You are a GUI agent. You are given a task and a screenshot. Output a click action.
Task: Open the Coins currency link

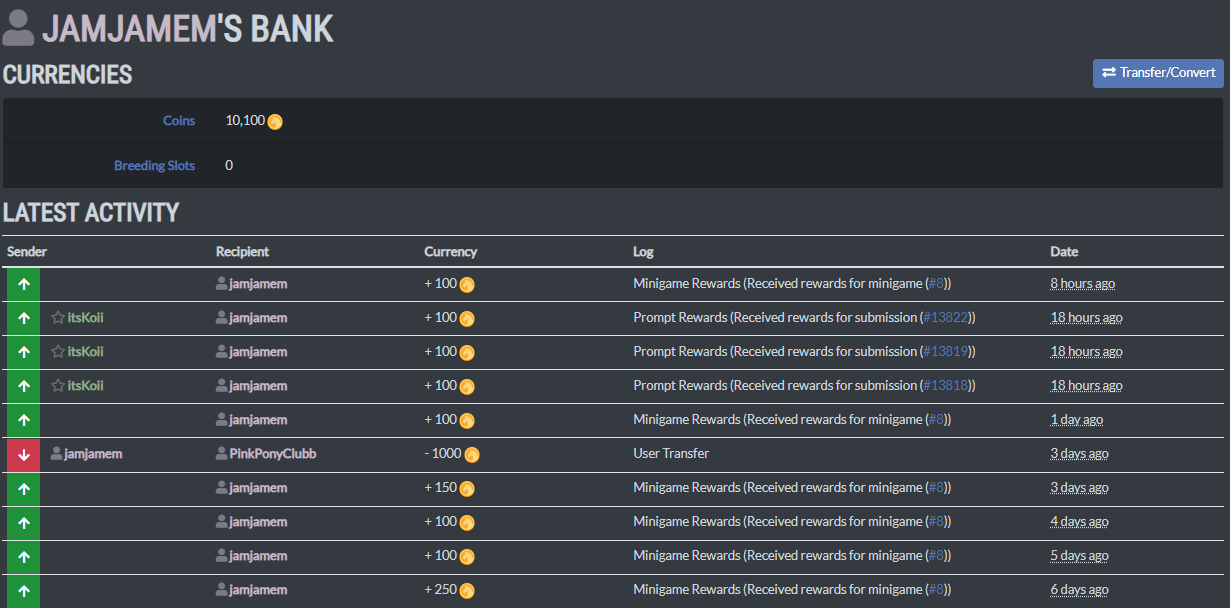(179, 121)
